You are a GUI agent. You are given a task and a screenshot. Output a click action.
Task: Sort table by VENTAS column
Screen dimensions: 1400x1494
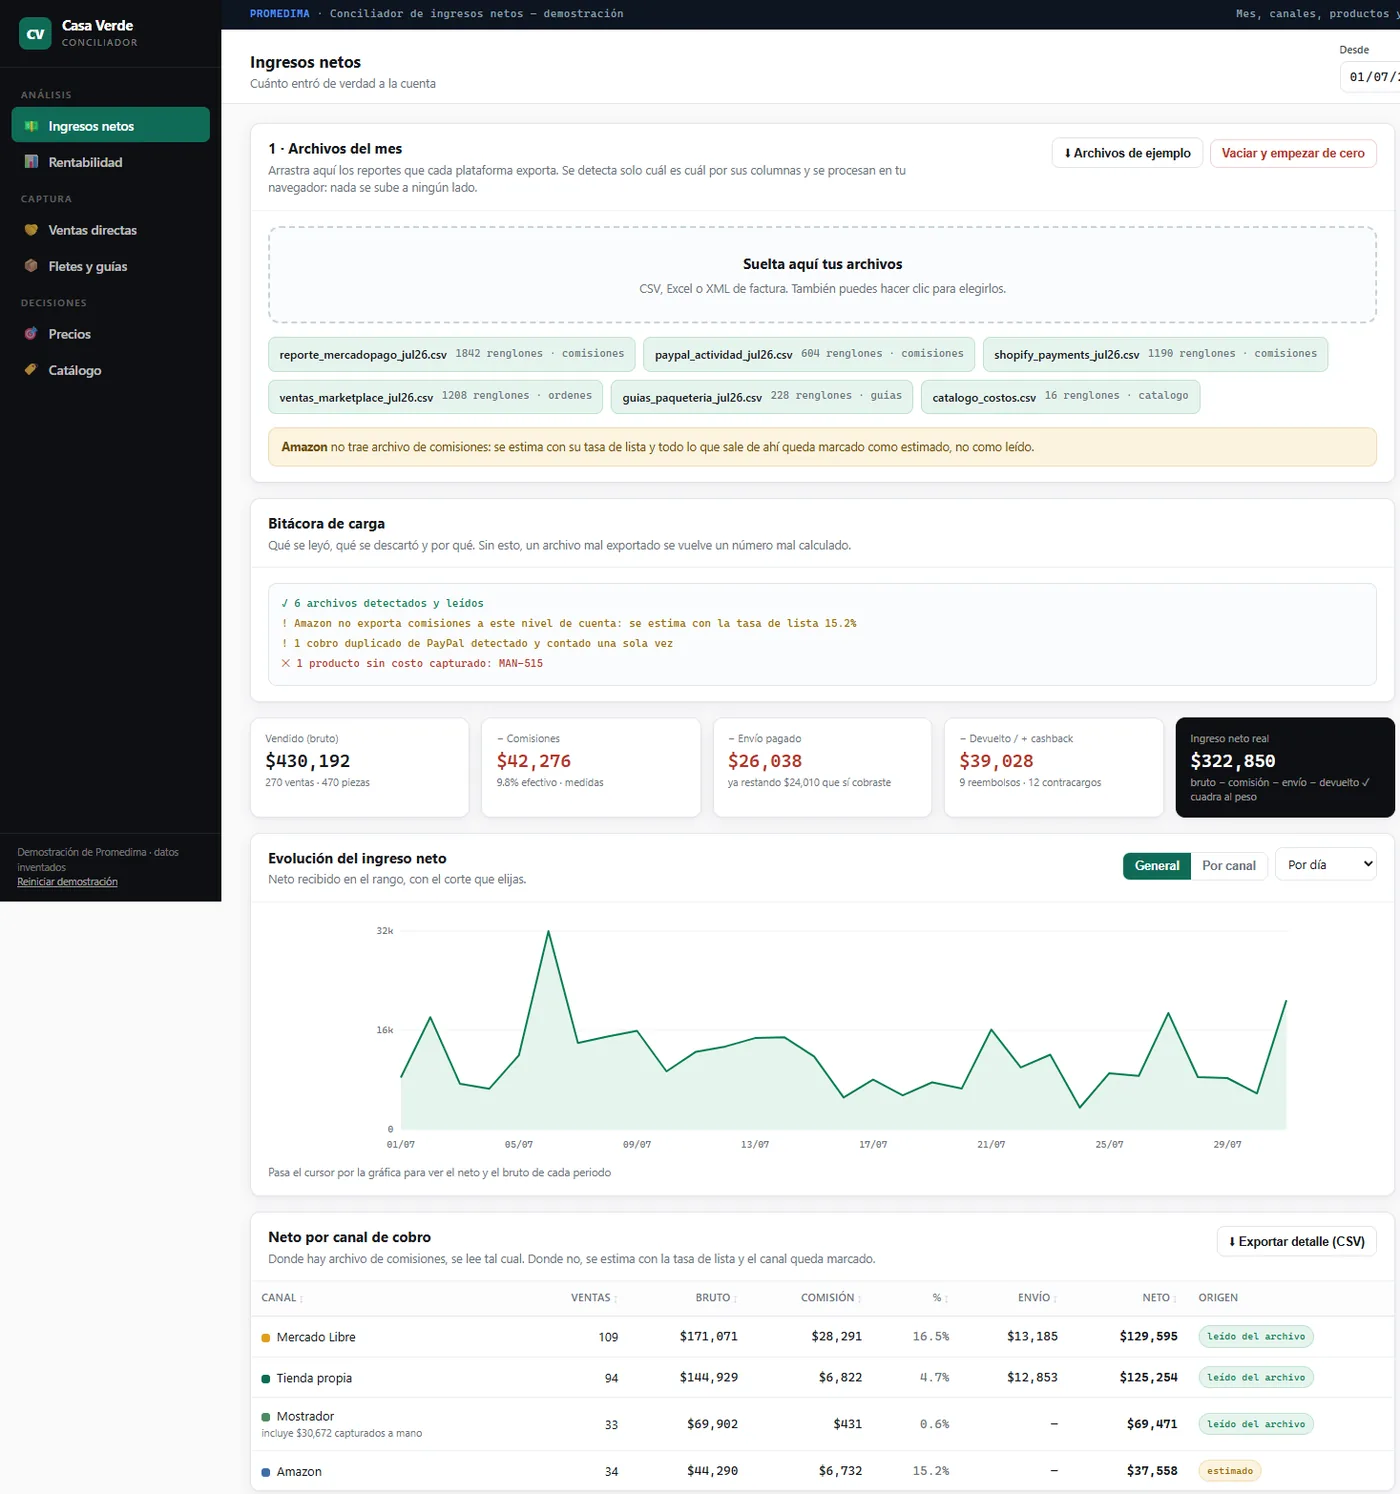[x=594, y=1298]
